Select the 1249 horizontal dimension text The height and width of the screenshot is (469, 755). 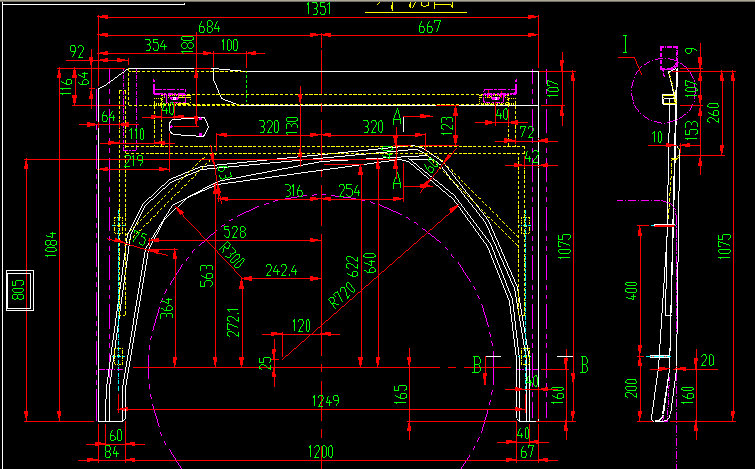click(x=325, y=401)
